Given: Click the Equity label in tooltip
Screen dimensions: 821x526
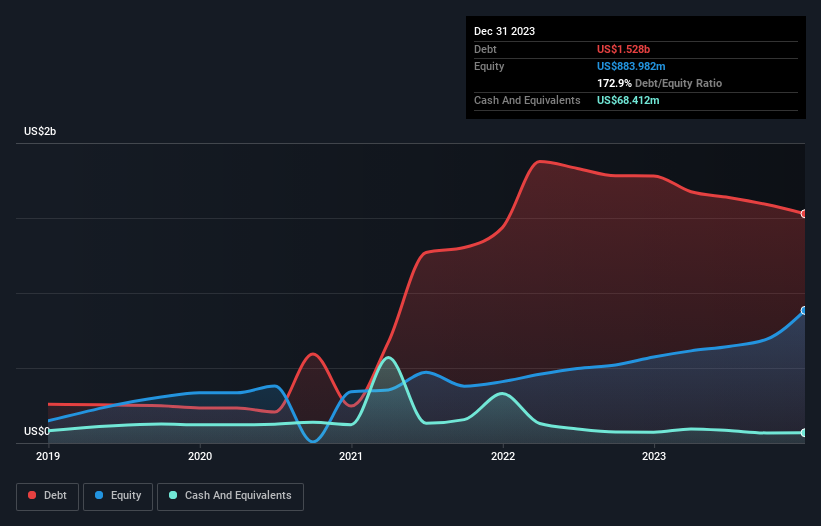Looking at the screenshot, I should pos(489,66).
